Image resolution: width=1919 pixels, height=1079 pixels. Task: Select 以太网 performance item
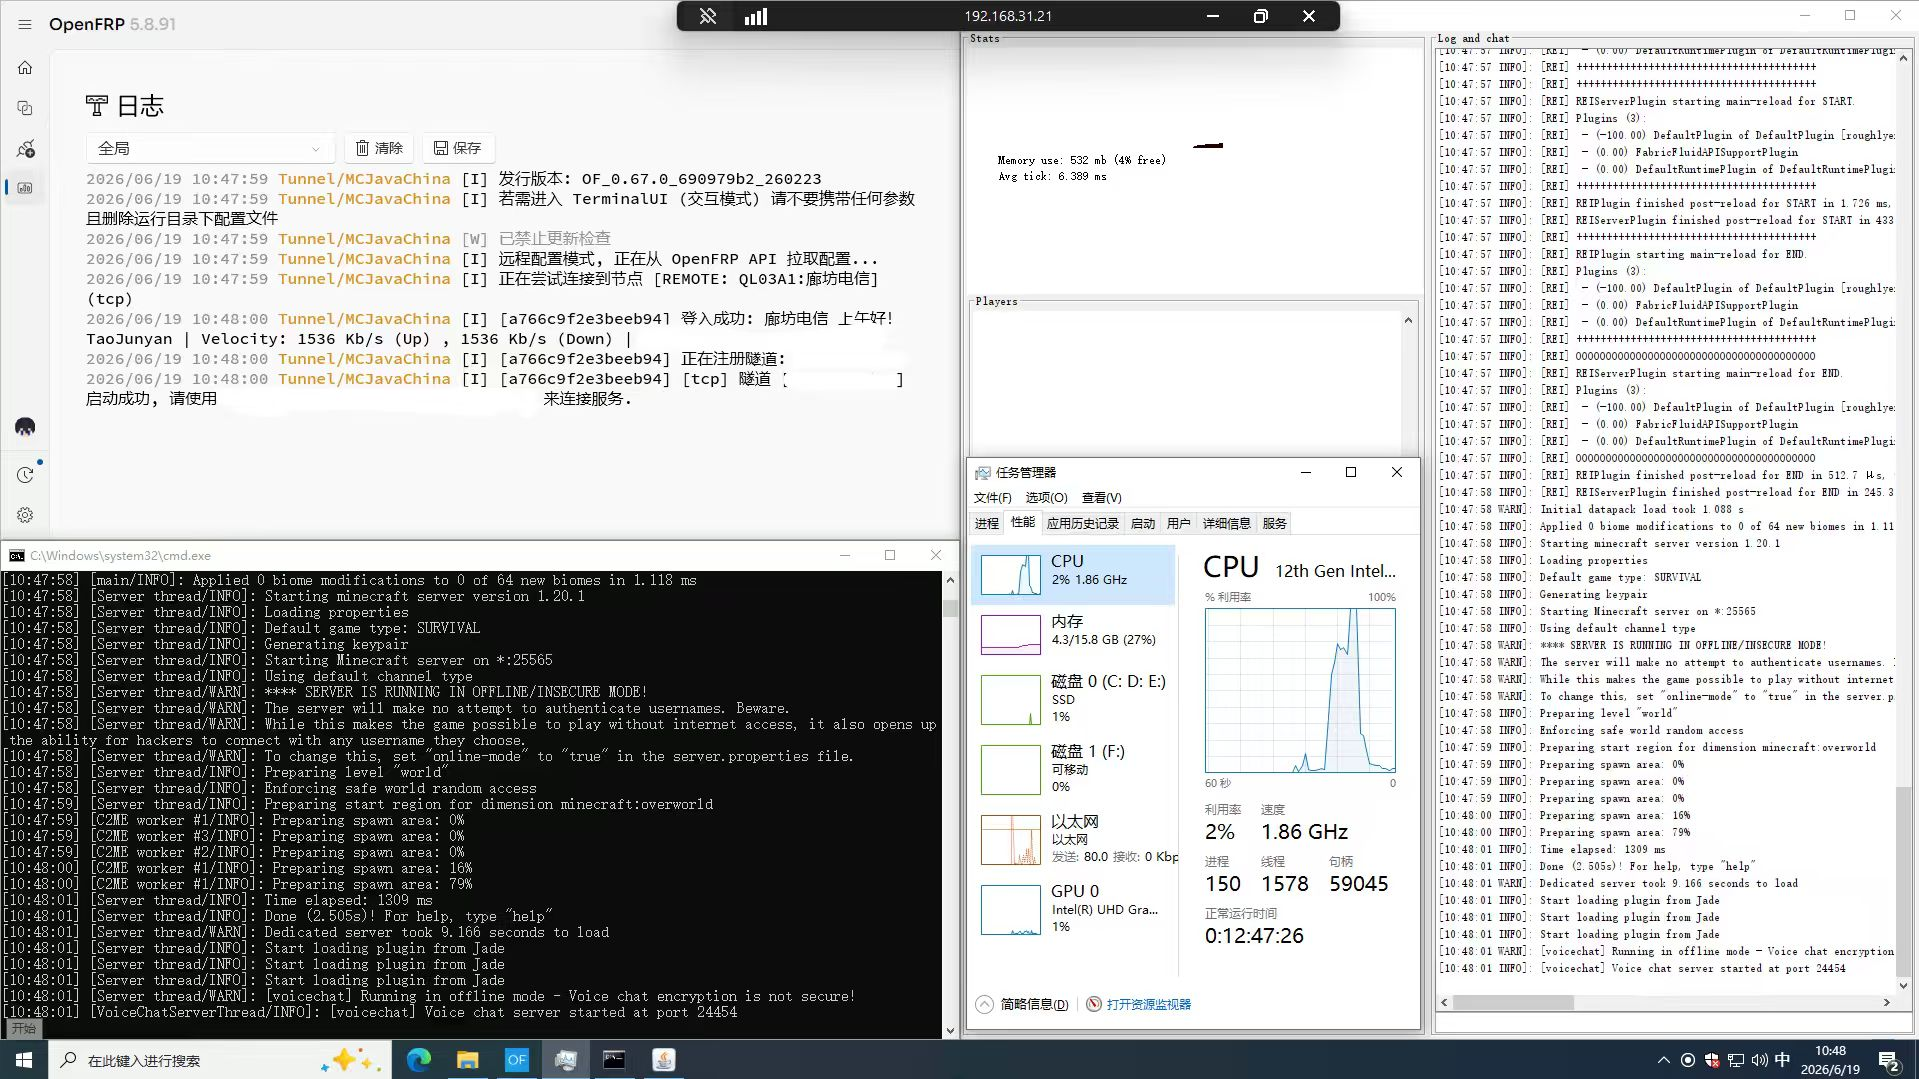click(1073, 838)
